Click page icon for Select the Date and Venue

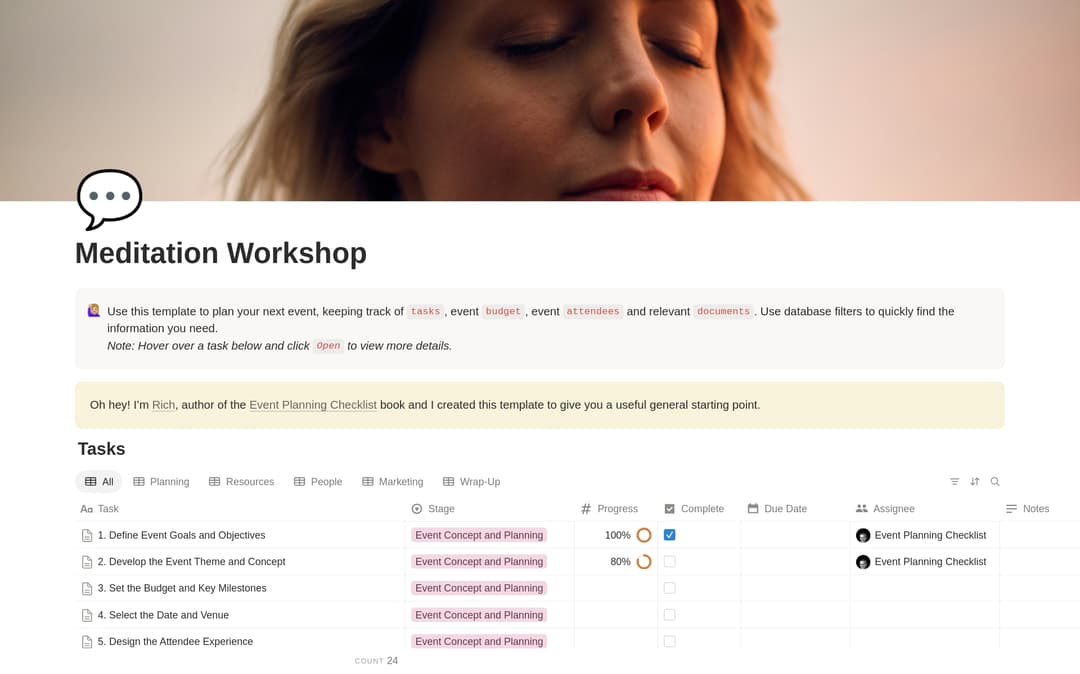[87, 615]
